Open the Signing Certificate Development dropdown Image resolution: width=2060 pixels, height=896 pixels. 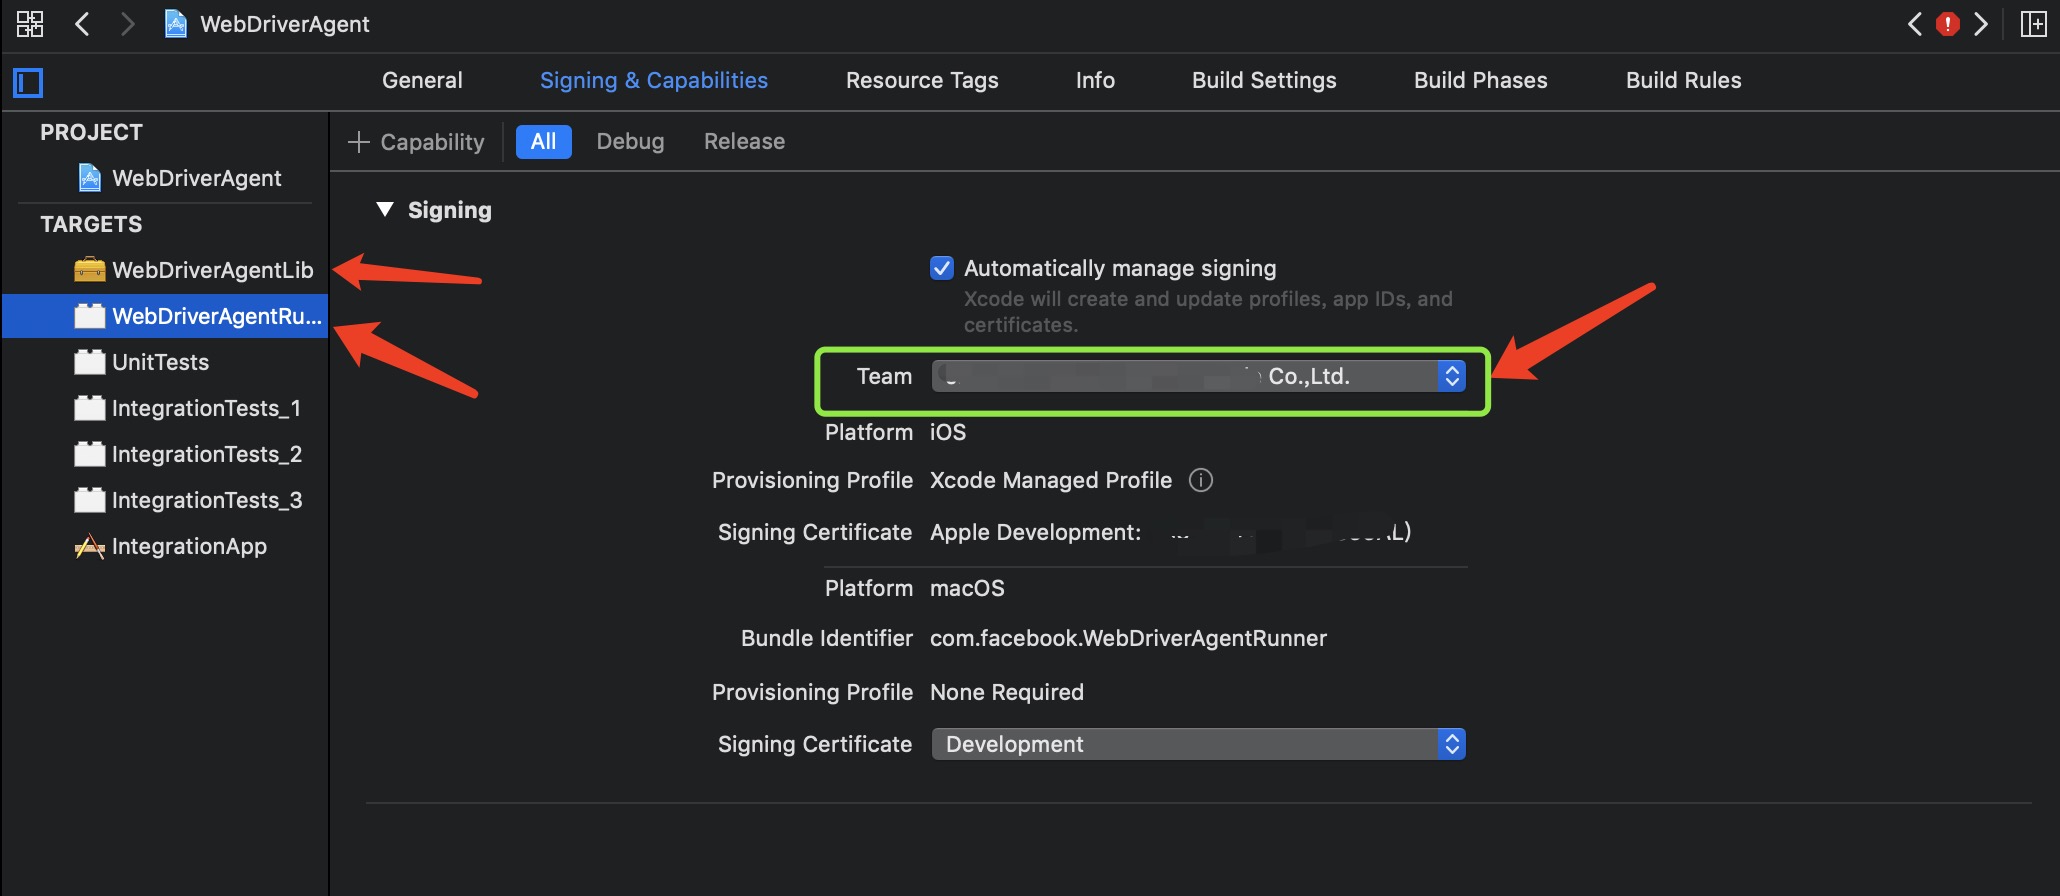pyautogui.click(x=1199, y=744)
